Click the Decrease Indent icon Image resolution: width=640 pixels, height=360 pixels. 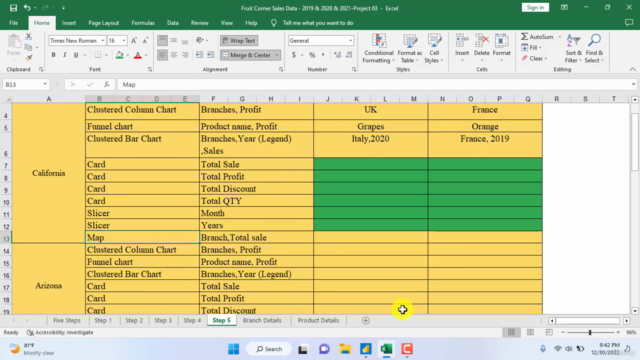click(x=199, y=55)
